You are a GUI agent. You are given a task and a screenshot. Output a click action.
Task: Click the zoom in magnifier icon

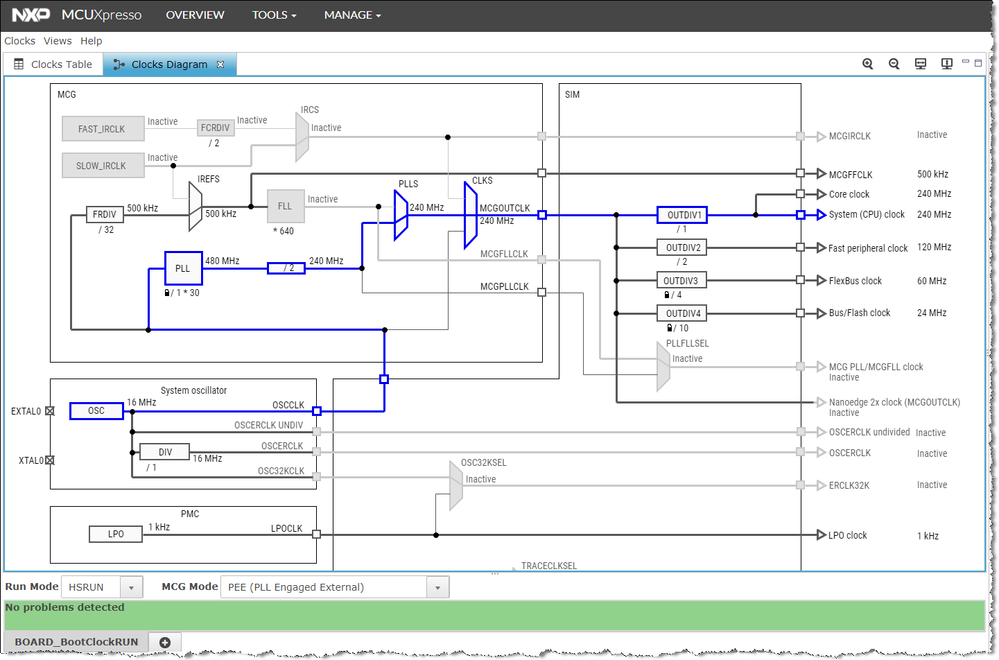tap(868, 64)
